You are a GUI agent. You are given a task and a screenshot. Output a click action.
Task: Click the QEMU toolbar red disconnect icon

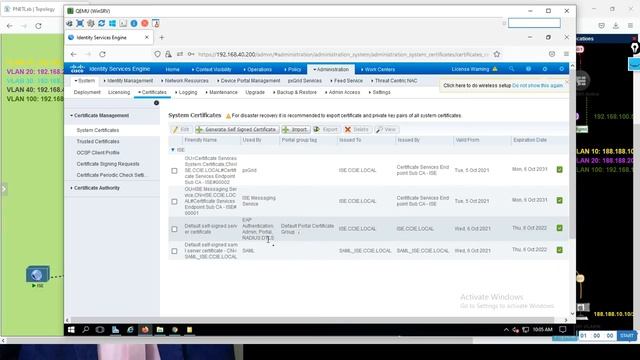pyautogui.click(x=144, y=23)
